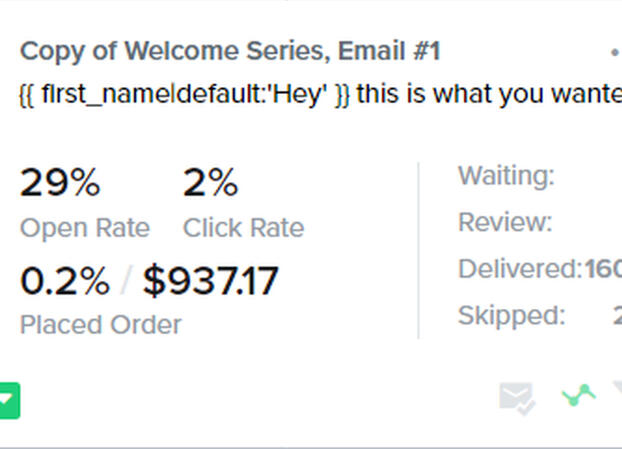Click the Waiting status label
This screenshot has height=449, width=622.
[506, 176]
